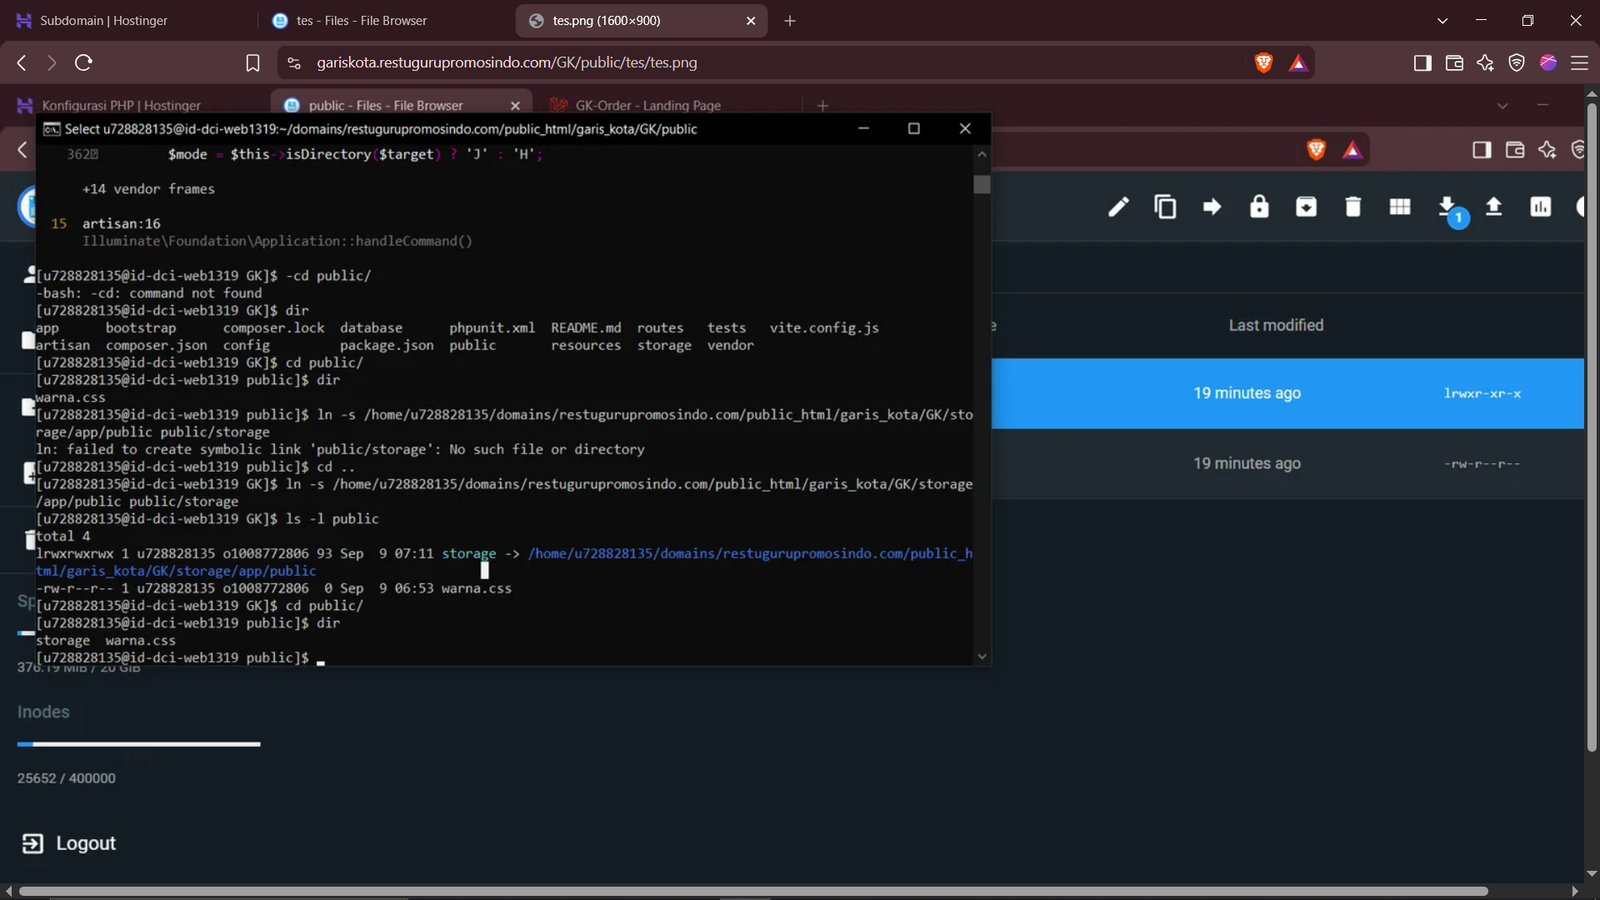Click the archive box icon in File Browser toolbar
1600x900 pixels.
(x=1306, y=207)
